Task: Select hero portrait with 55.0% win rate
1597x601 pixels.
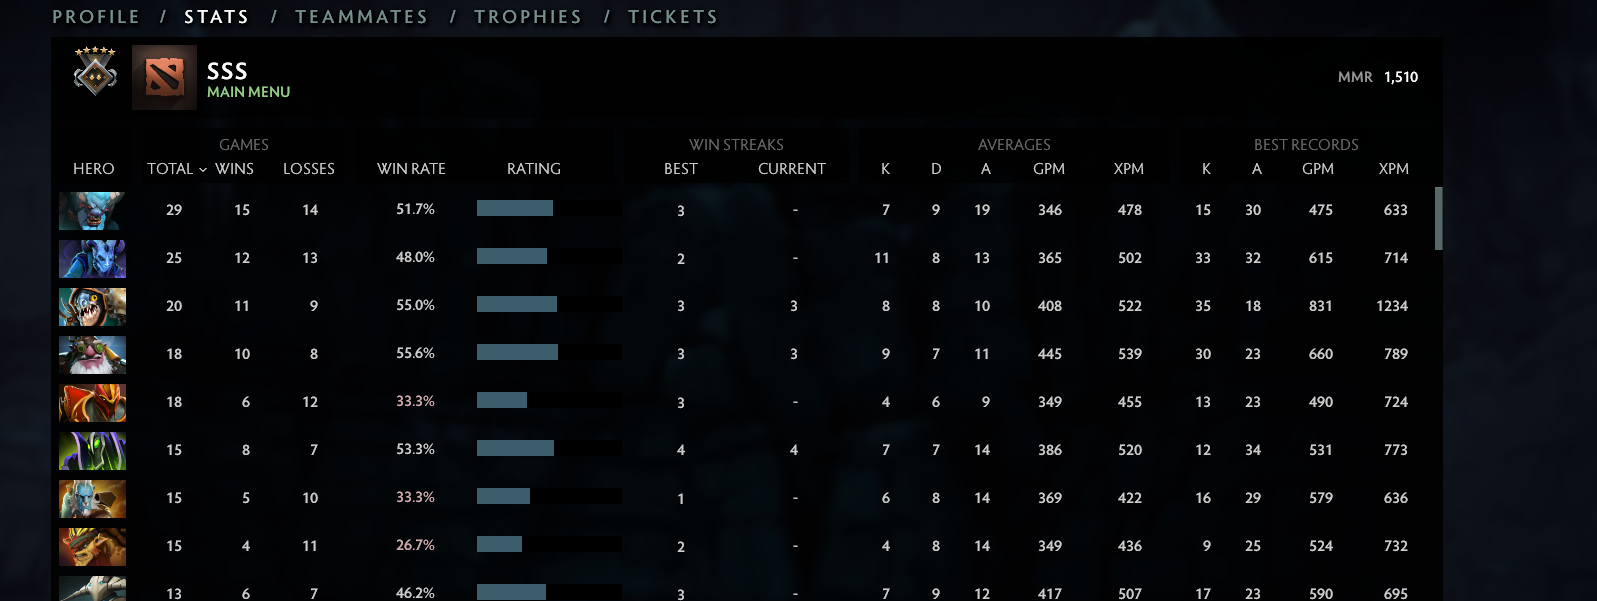Action: 92,306
